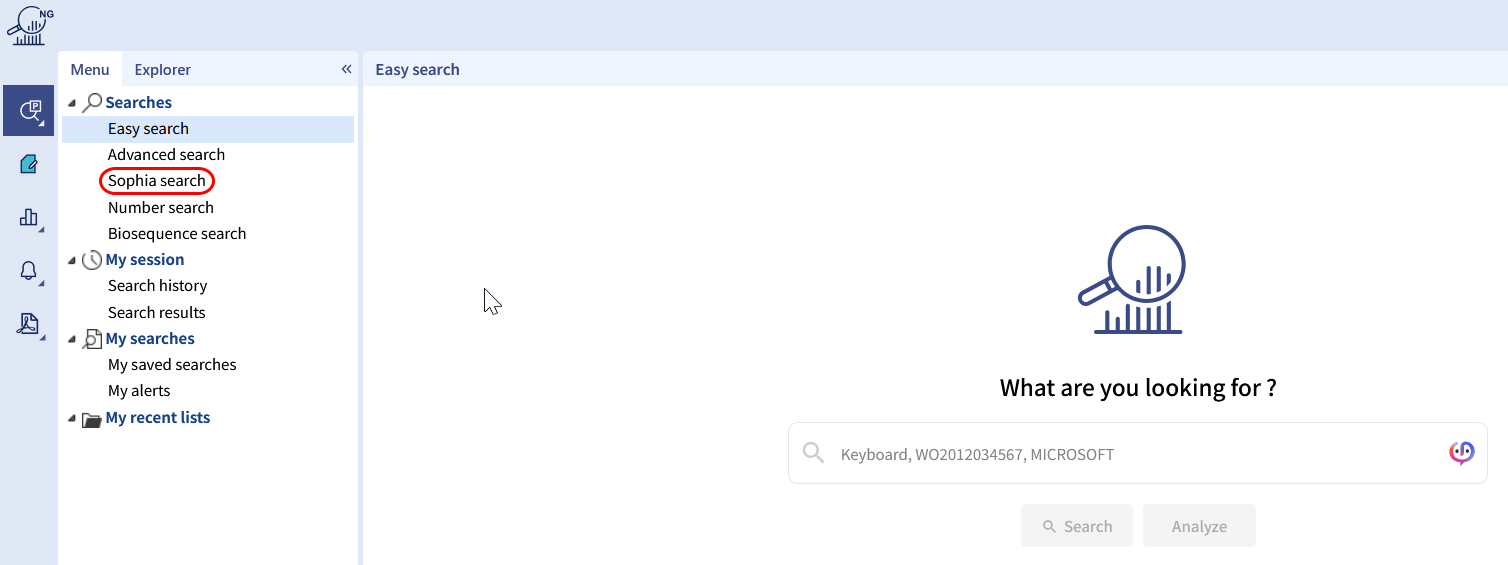Switch to the Explorer tab
The height and width of the screenshot is (565, 1508).
click(162, 69)
